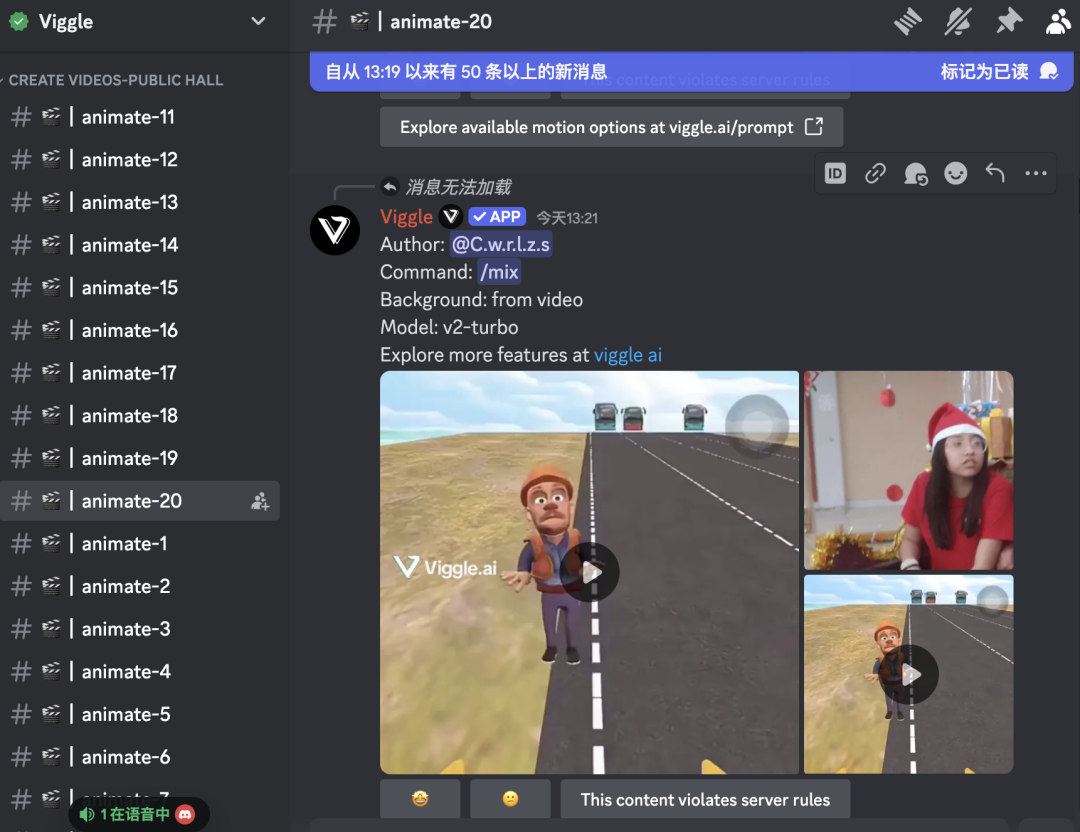Open animate-19 channel
1080x832 pixels.
[140, 459]
